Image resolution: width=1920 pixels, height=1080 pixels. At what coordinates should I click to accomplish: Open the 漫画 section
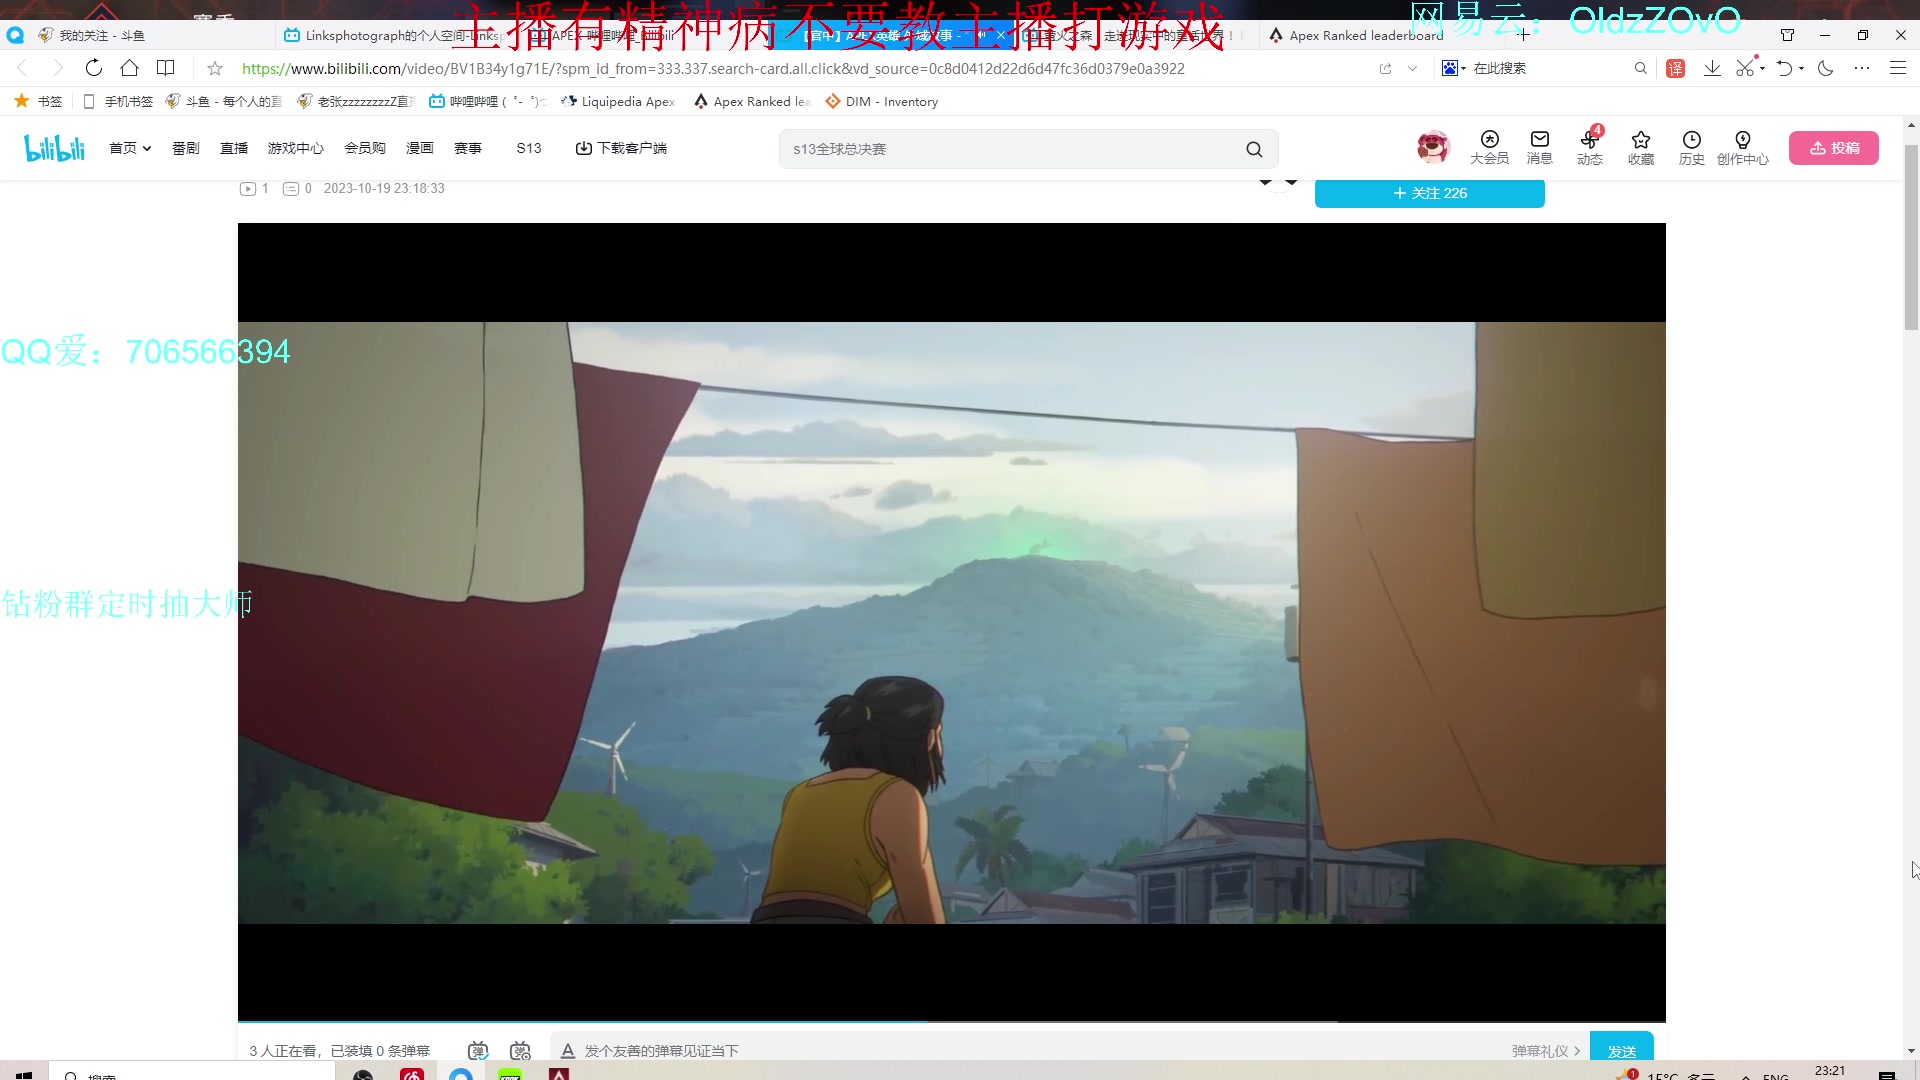click(420, 148)
